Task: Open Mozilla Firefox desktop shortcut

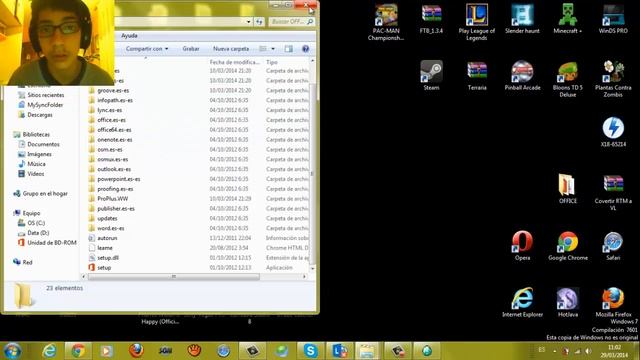Action: coord(613,302)
